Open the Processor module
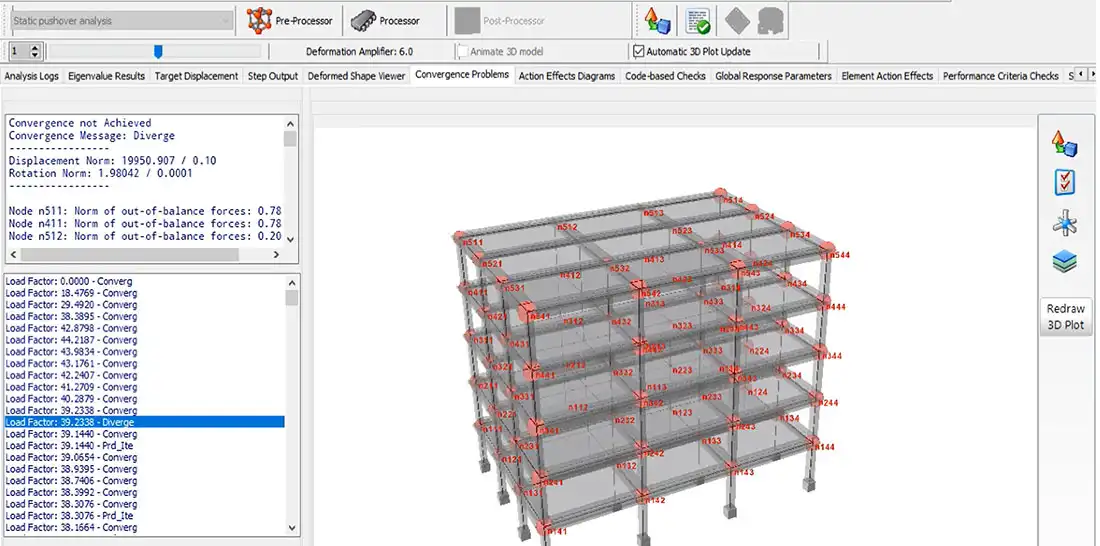1100x546 pixels. pos(385,21)
